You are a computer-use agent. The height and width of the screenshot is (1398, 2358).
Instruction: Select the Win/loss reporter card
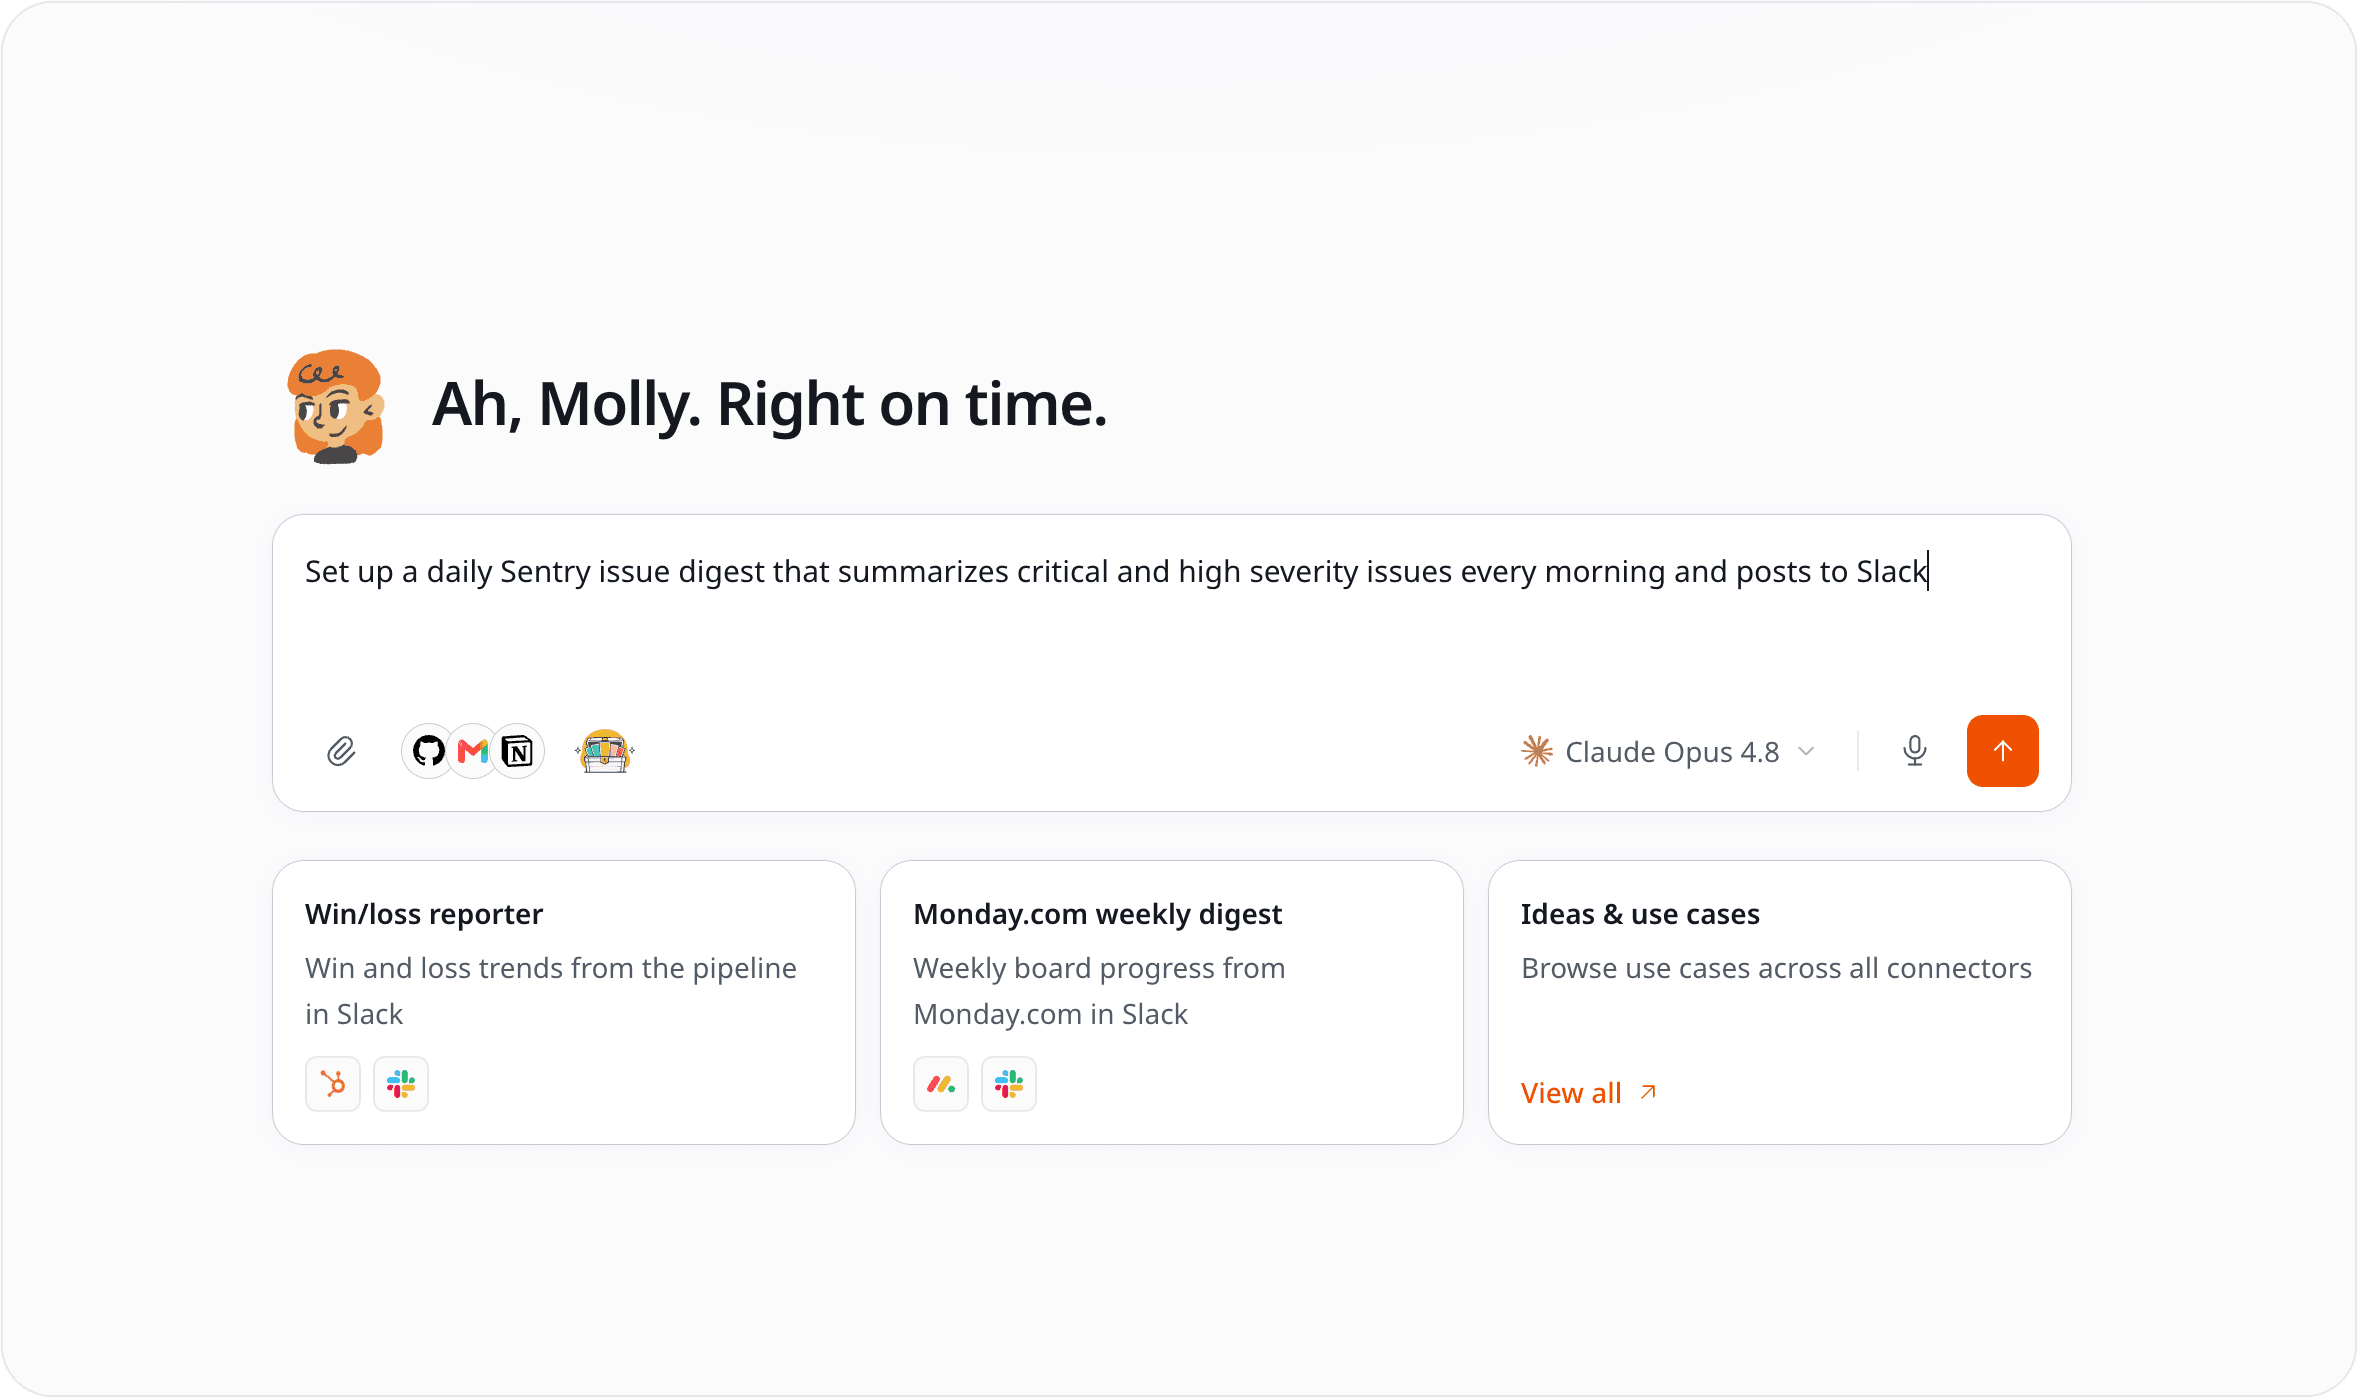564,1002
